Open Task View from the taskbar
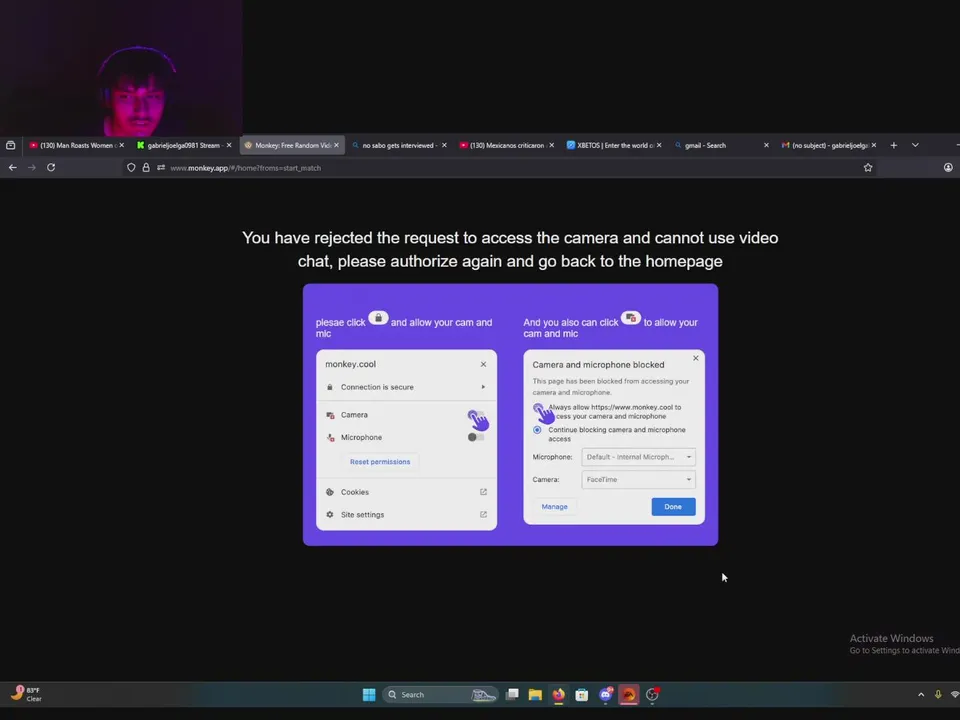The height and width of the screenshot is (720, 960). coord(512,694)
